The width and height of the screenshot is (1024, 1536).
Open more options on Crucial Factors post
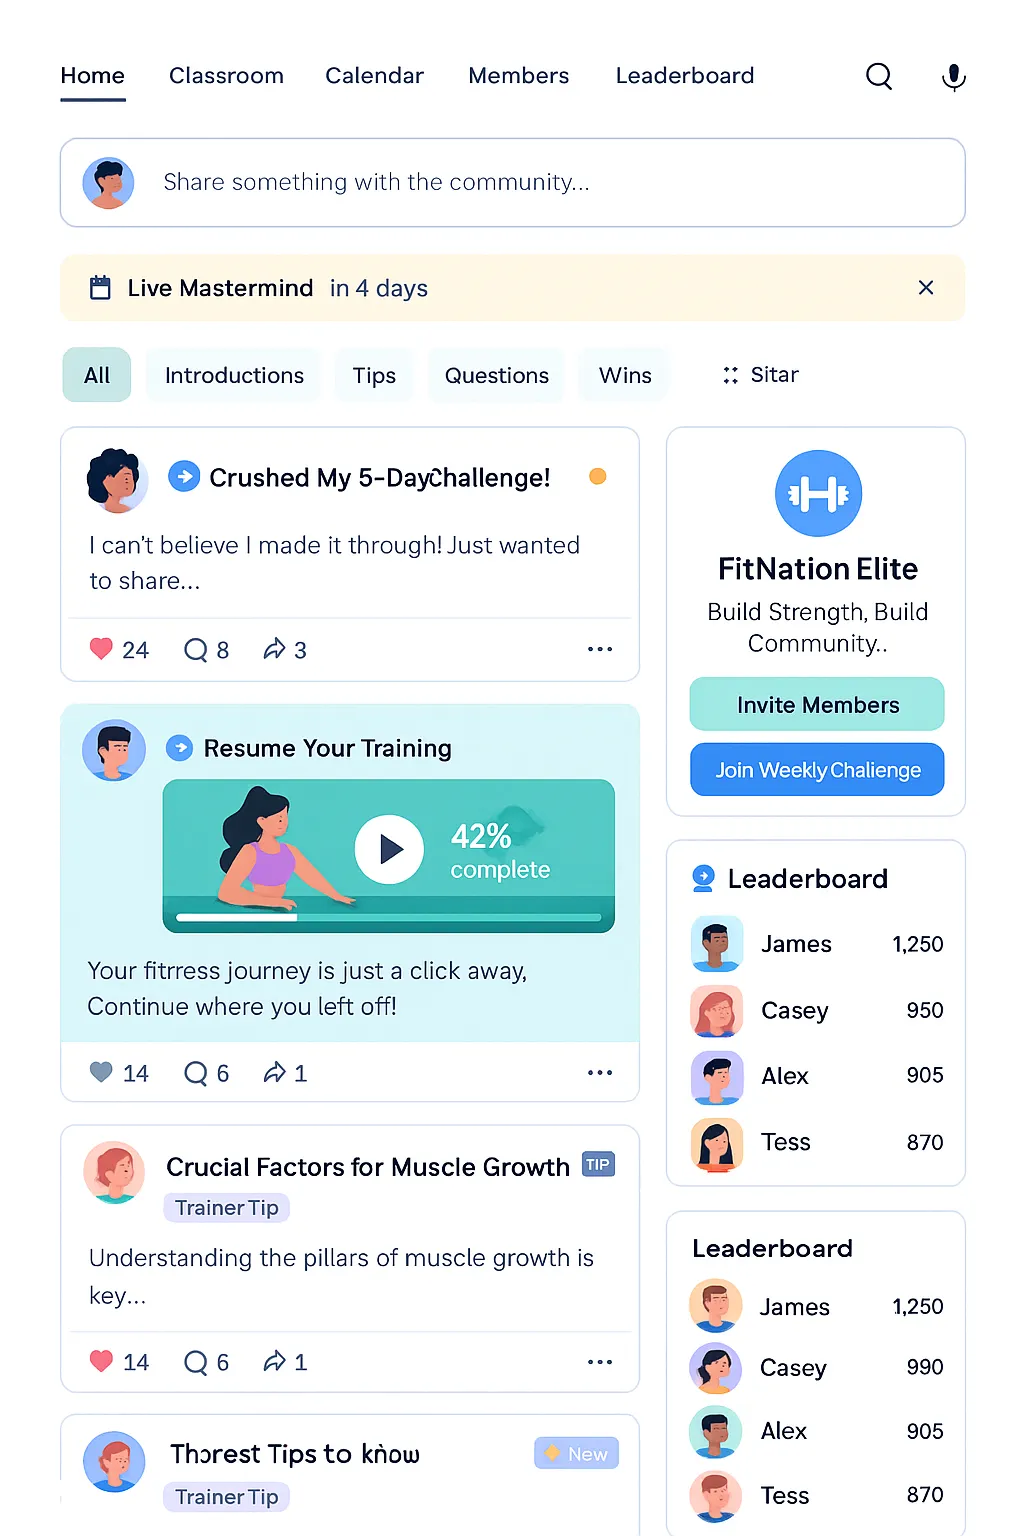tap(600, 1362)
